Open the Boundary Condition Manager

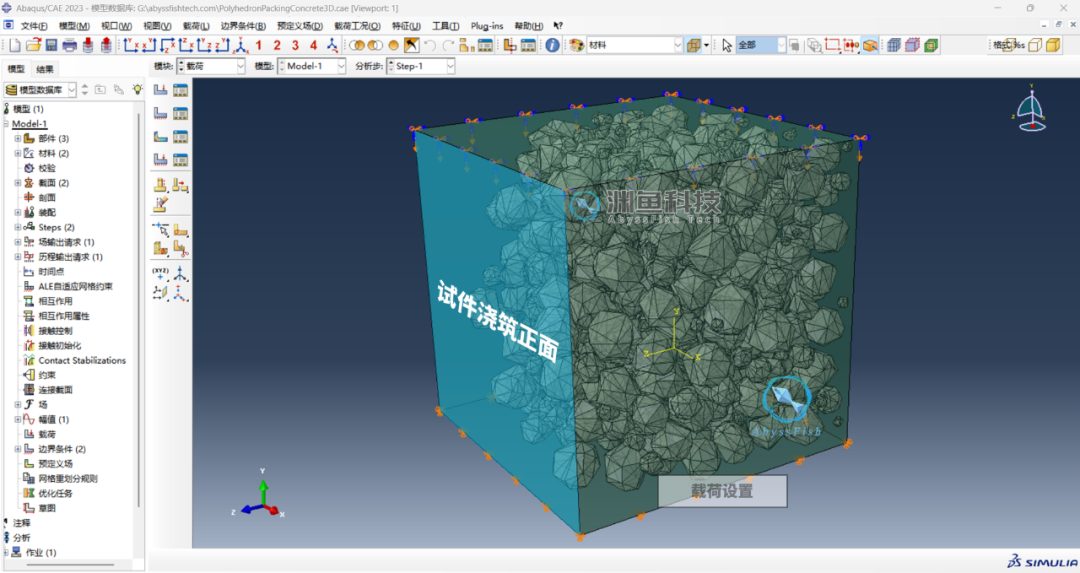(180, 114)
